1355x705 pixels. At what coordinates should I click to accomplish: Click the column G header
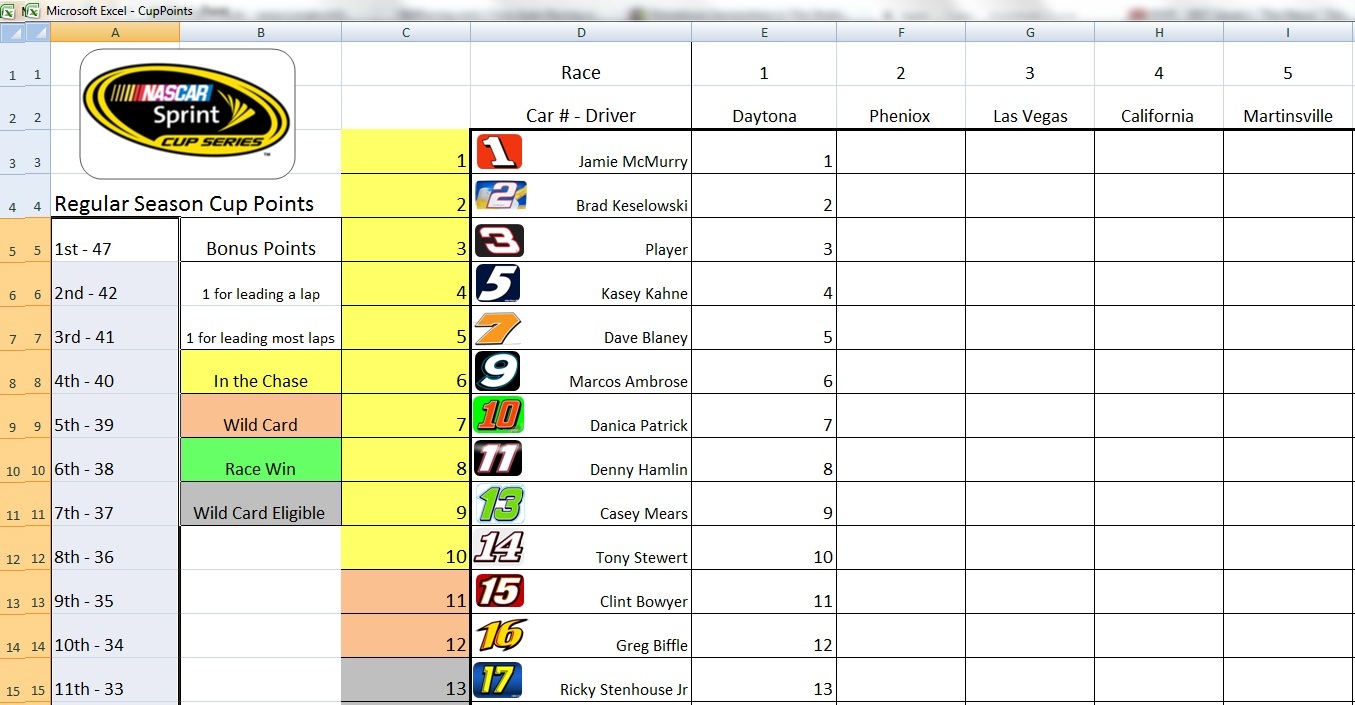point(1030,32)
